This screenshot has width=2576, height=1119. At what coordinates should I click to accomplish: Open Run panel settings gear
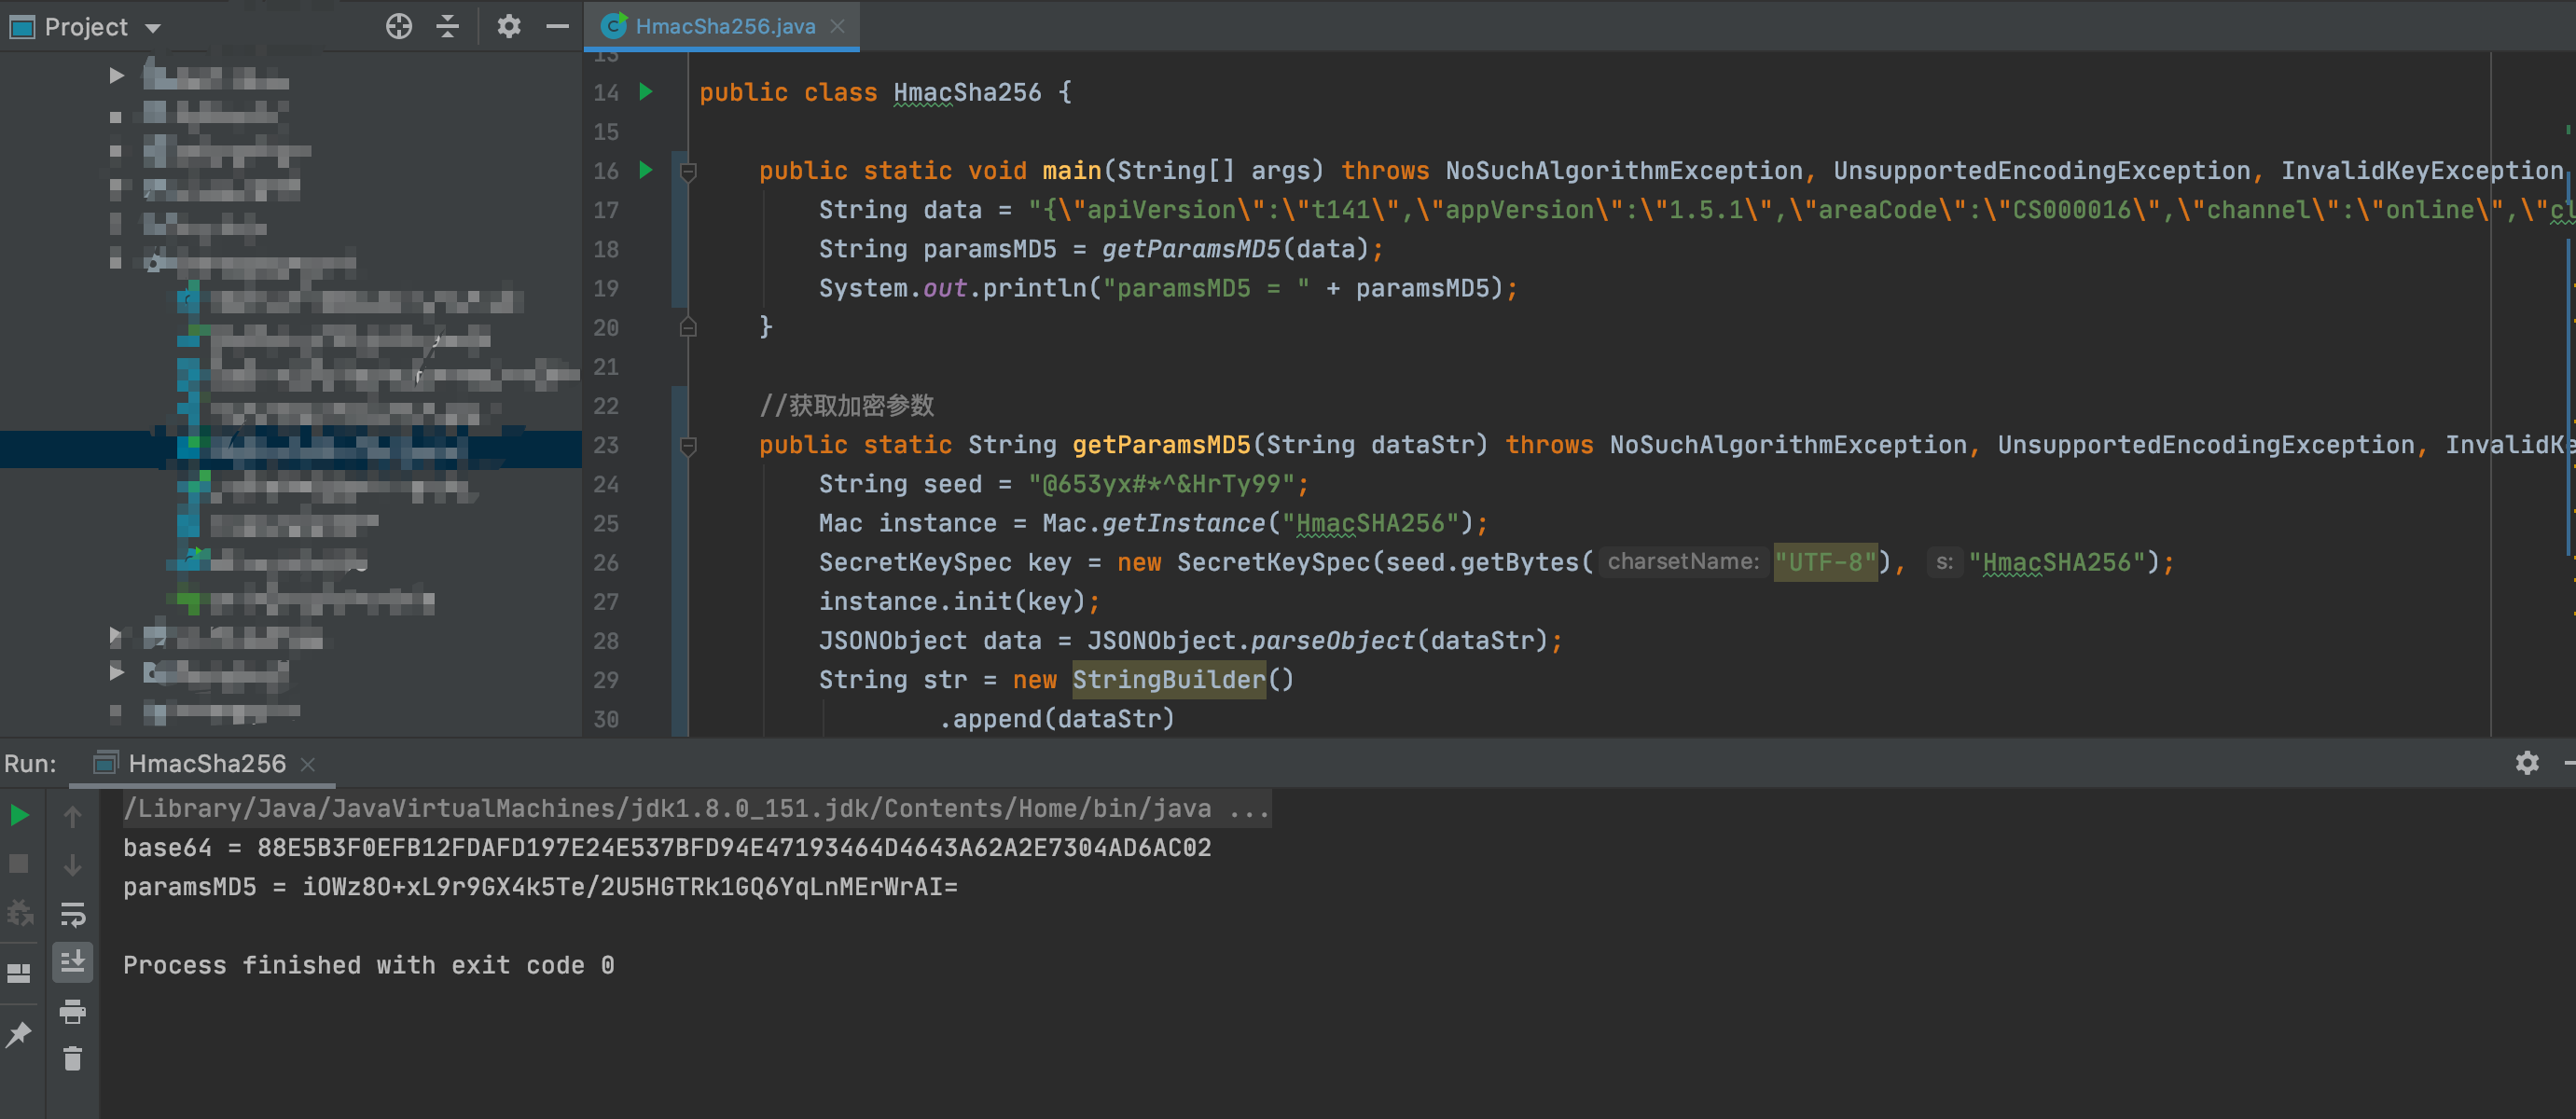(2526, 763)
